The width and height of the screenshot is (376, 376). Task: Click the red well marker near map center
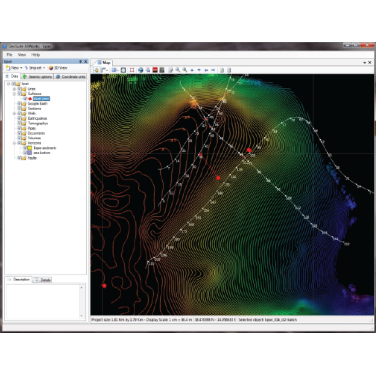coord(218,178)
